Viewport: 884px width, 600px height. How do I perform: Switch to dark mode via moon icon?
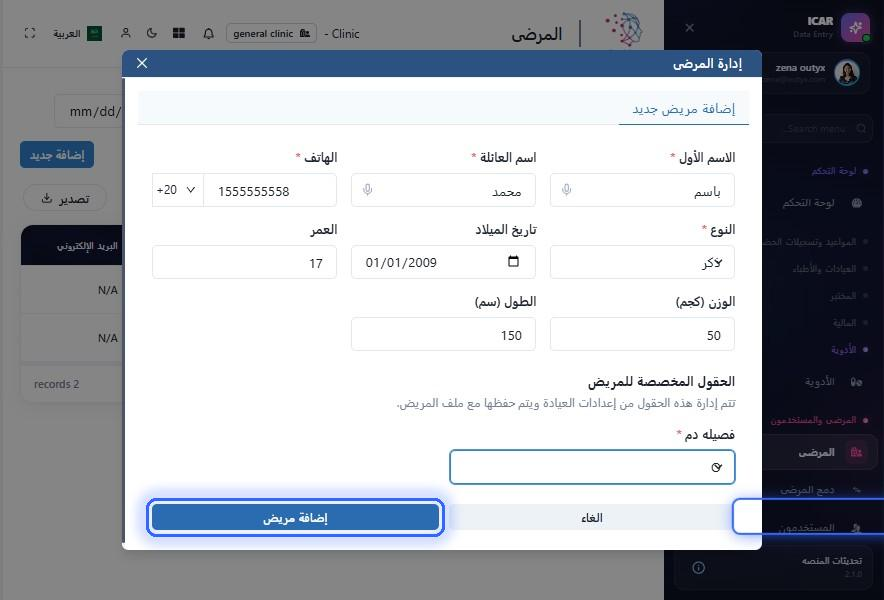[x=152, y=33]
